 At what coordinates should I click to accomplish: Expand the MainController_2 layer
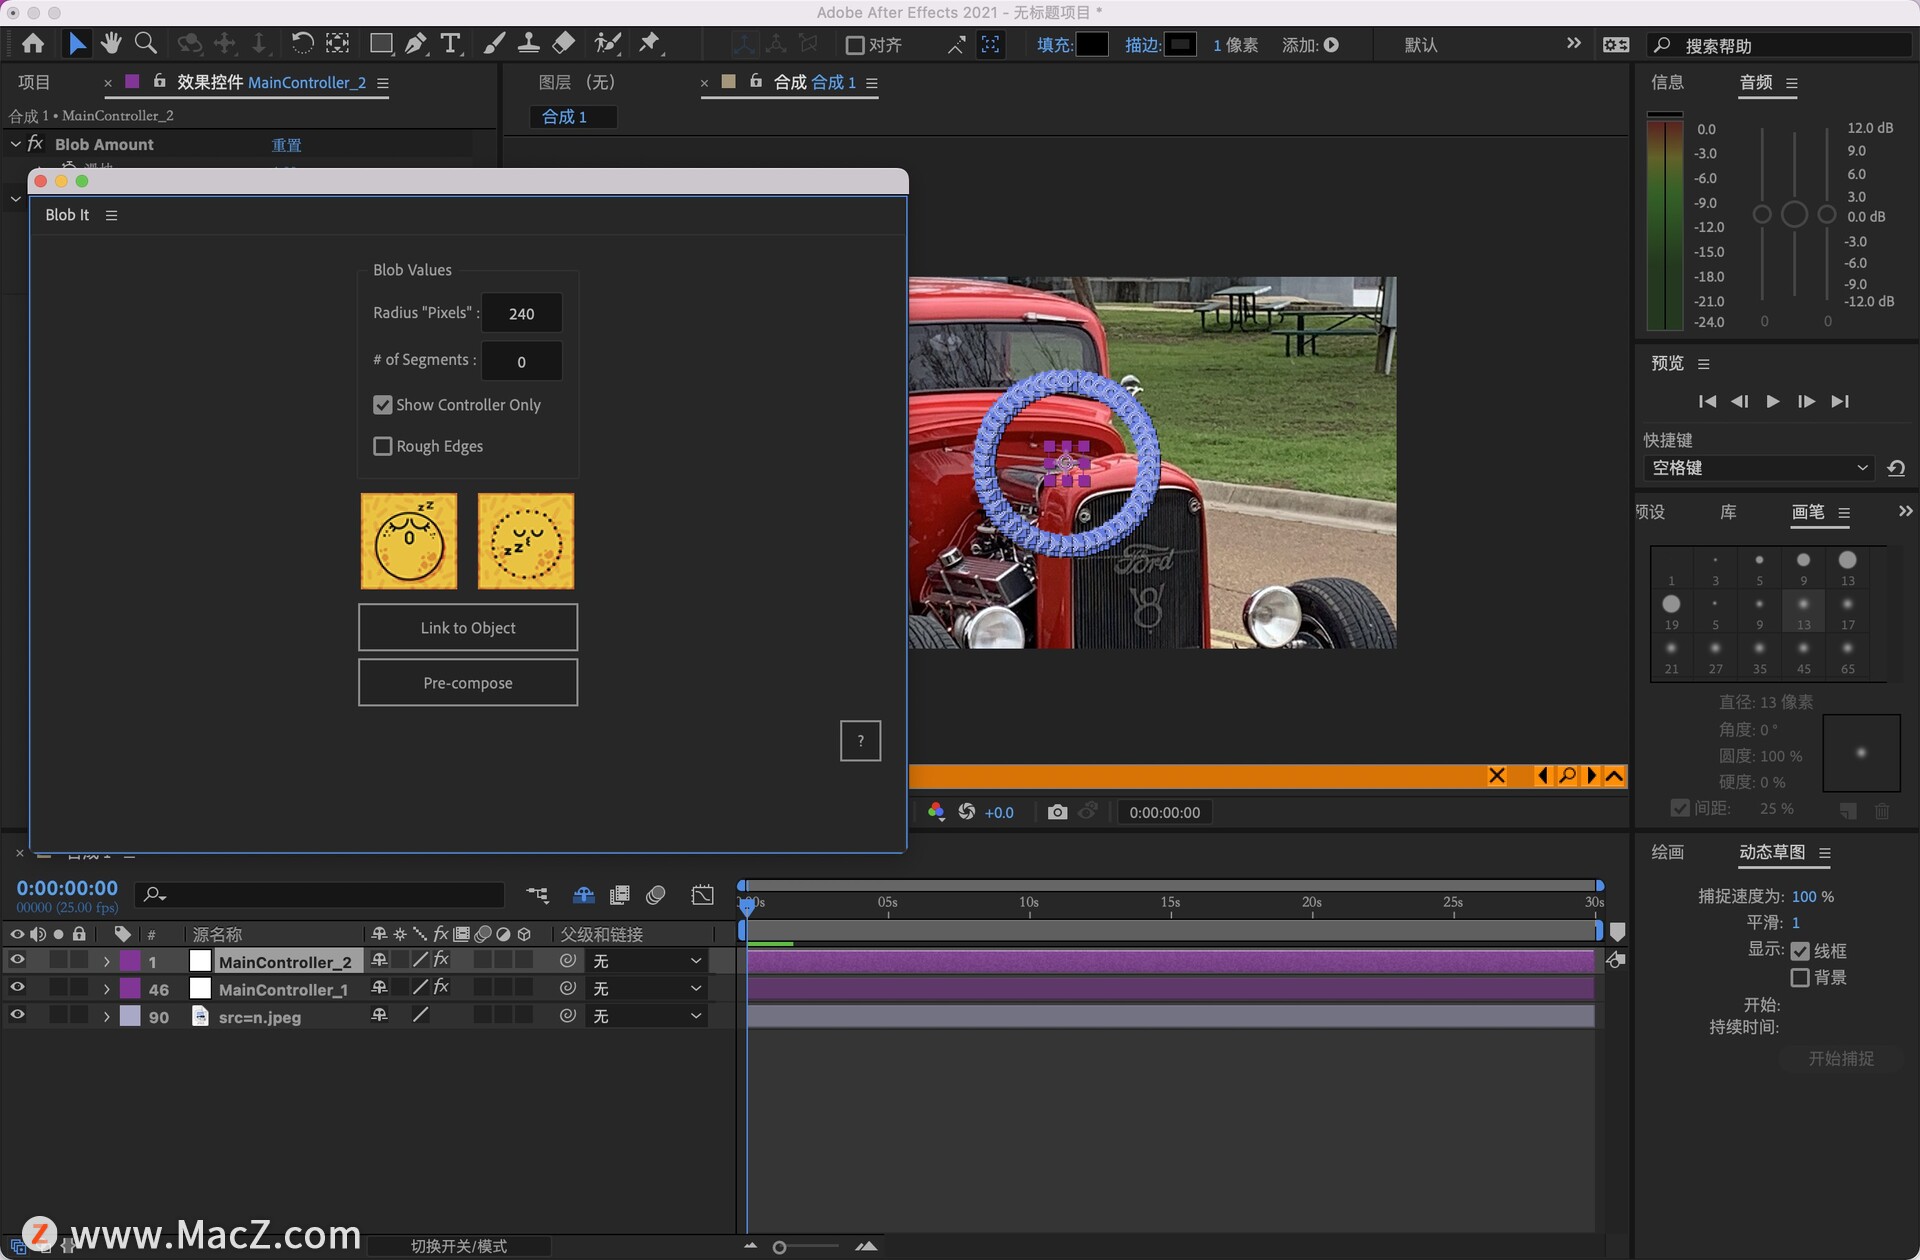106,961
